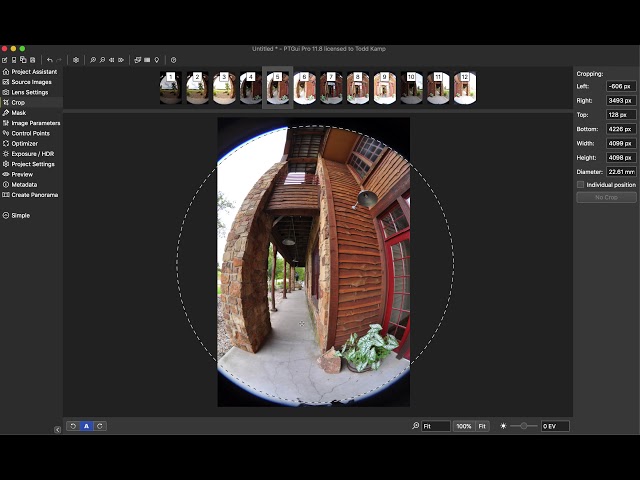This screenshot has height=480, width=640.
Task: Click the Top crop value field
Action: (621, 115)
